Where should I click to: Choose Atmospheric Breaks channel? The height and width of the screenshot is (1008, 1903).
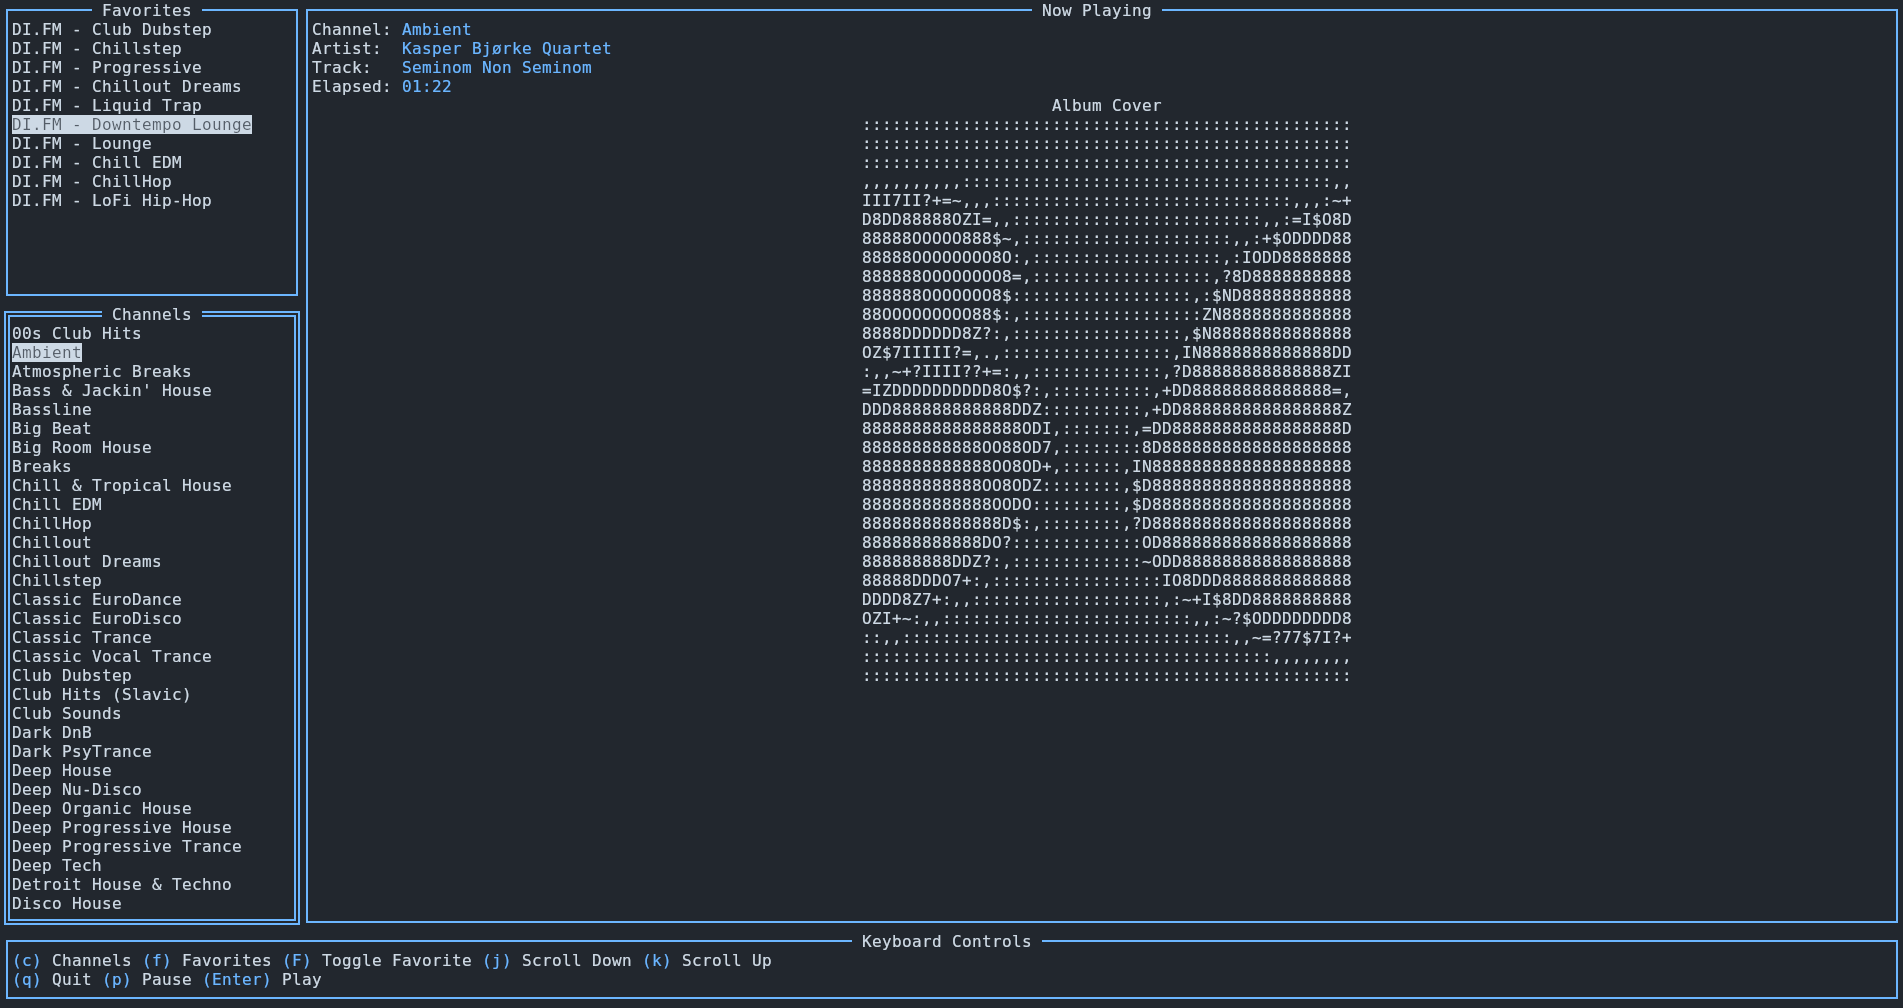click(x=102, y=371)
